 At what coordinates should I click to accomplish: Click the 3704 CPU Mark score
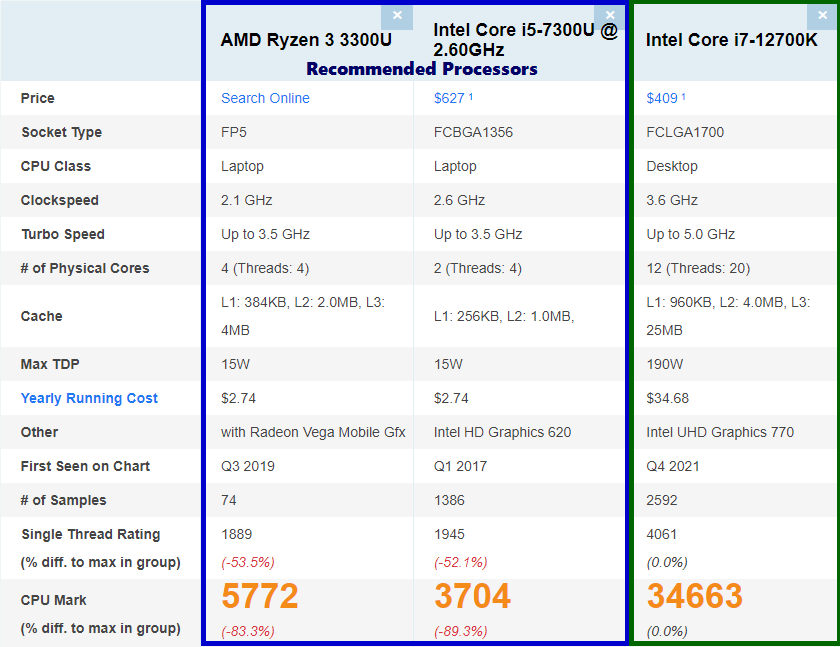[472, 597]
